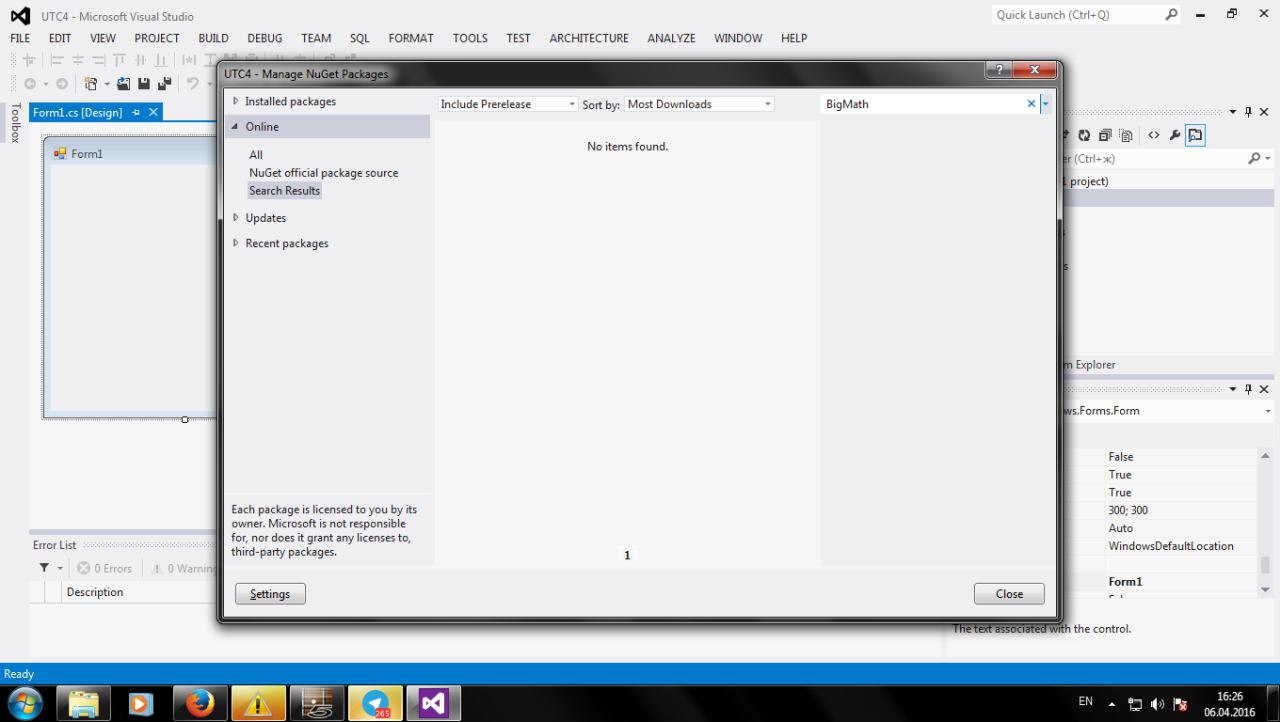Click Refresh icon in Solution Explorer toolbar
Viewport: 1280px width, 722px height.
1083,136
